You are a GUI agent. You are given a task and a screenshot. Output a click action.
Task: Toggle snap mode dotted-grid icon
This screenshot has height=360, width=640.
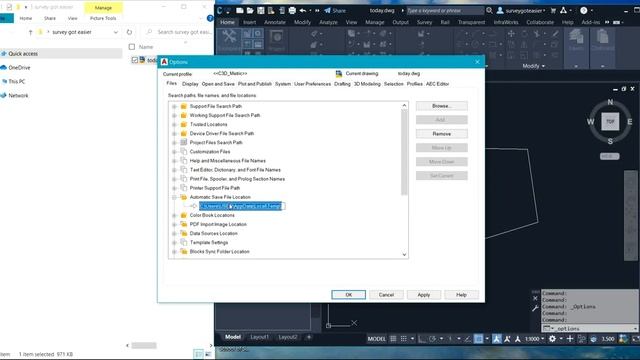[403, 339]
